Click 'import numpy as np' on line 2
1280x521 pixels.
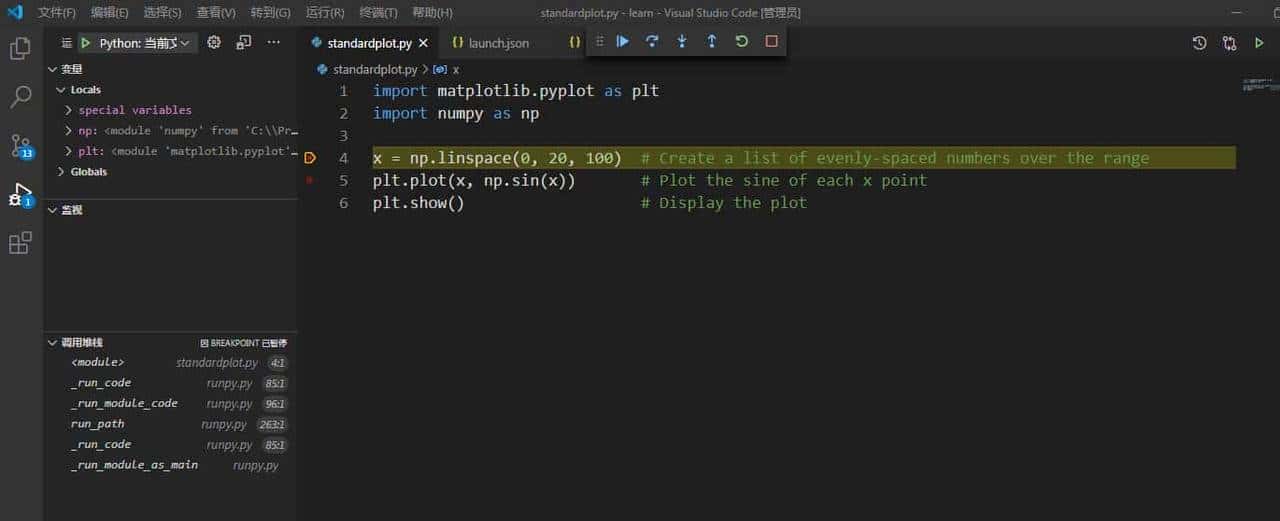pos(456,113)
